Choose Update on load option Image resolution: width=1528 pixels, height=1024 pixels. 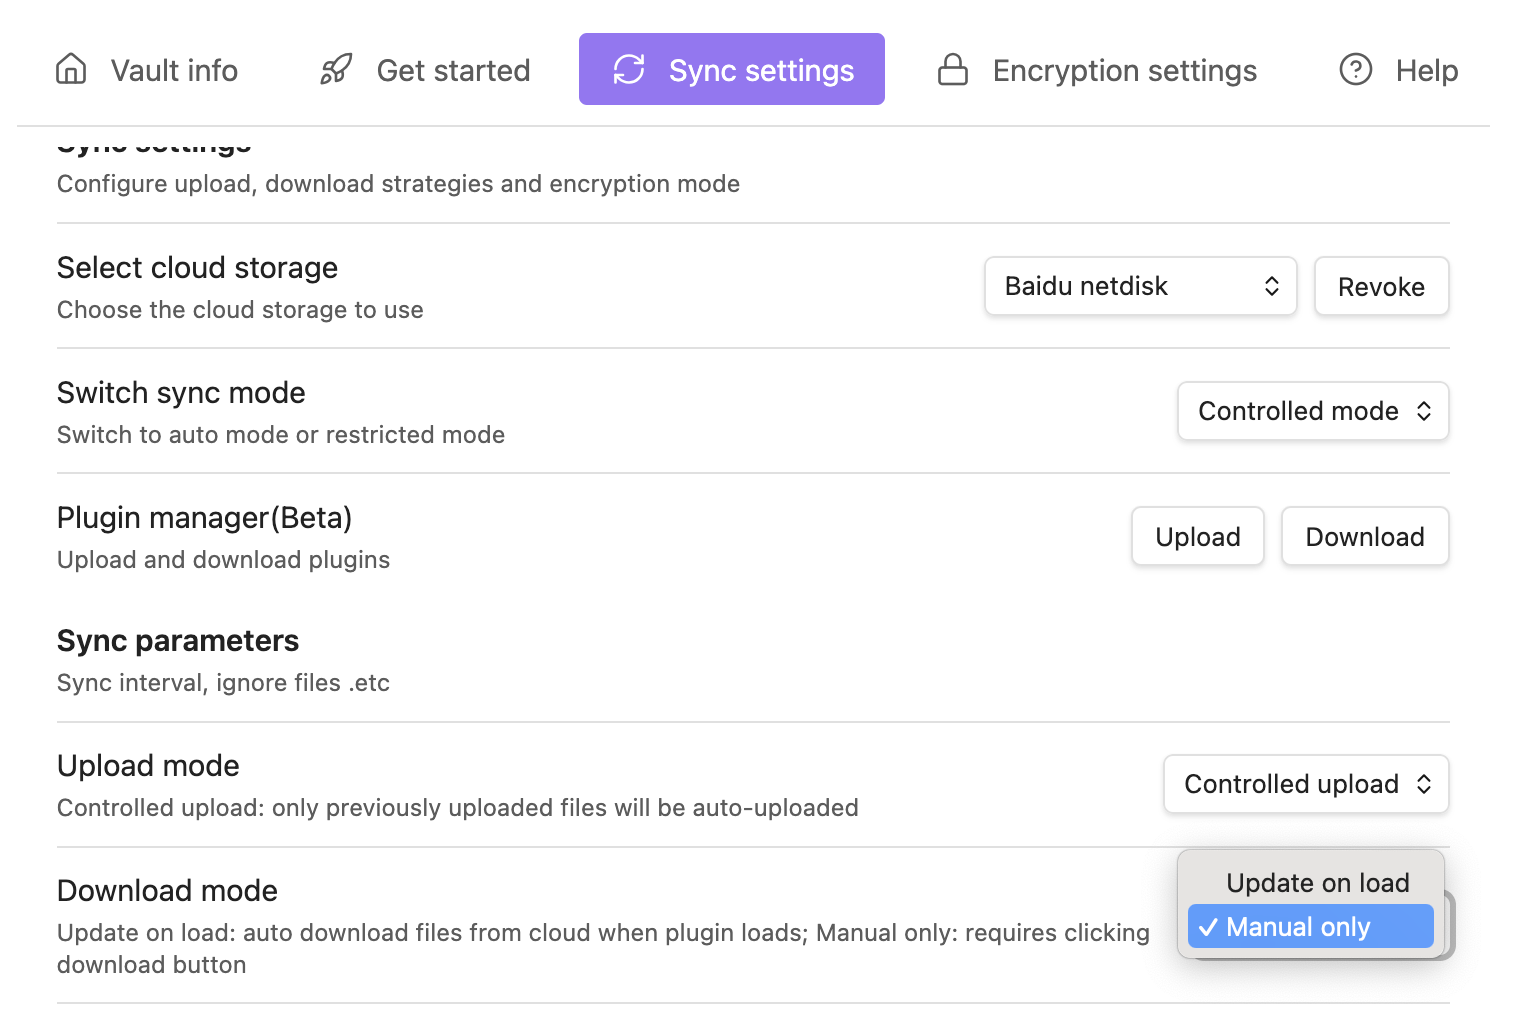click(x=1317, y=883)
